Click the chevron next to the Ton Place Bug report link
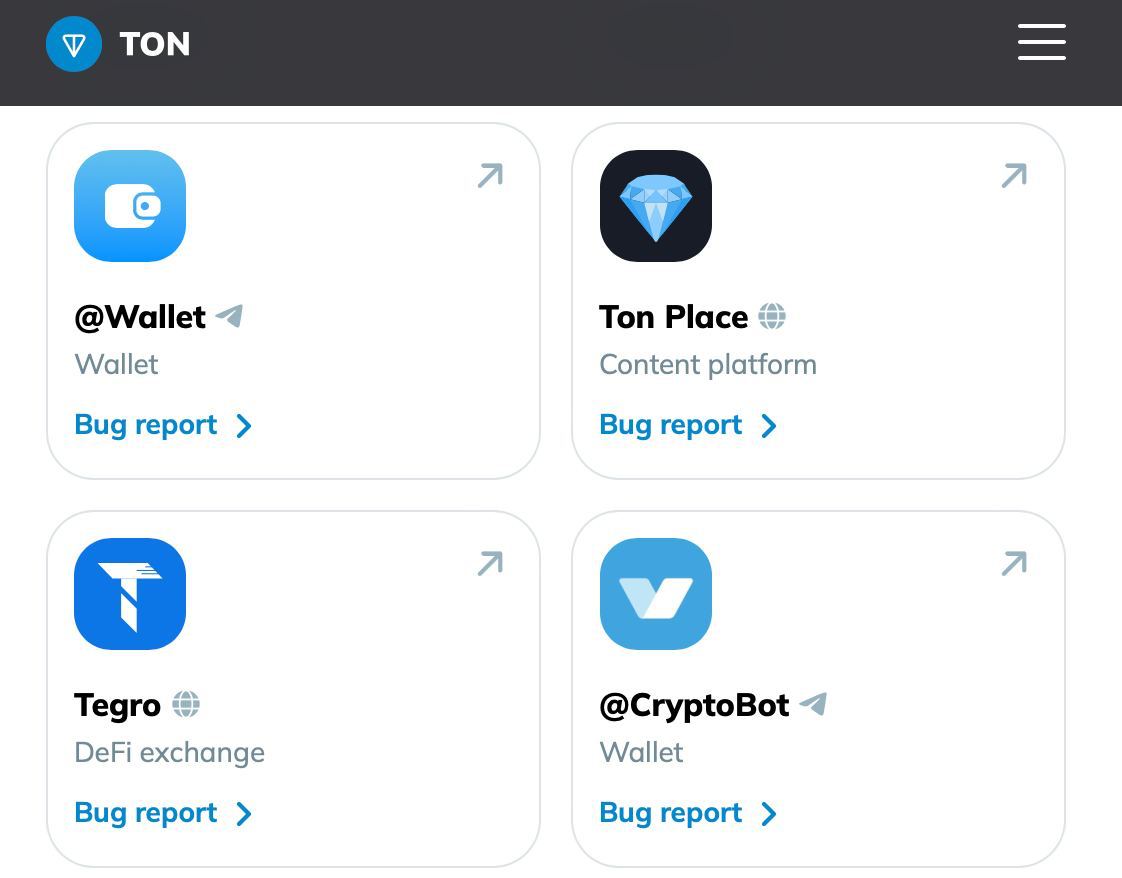 (x=769, y=426)
